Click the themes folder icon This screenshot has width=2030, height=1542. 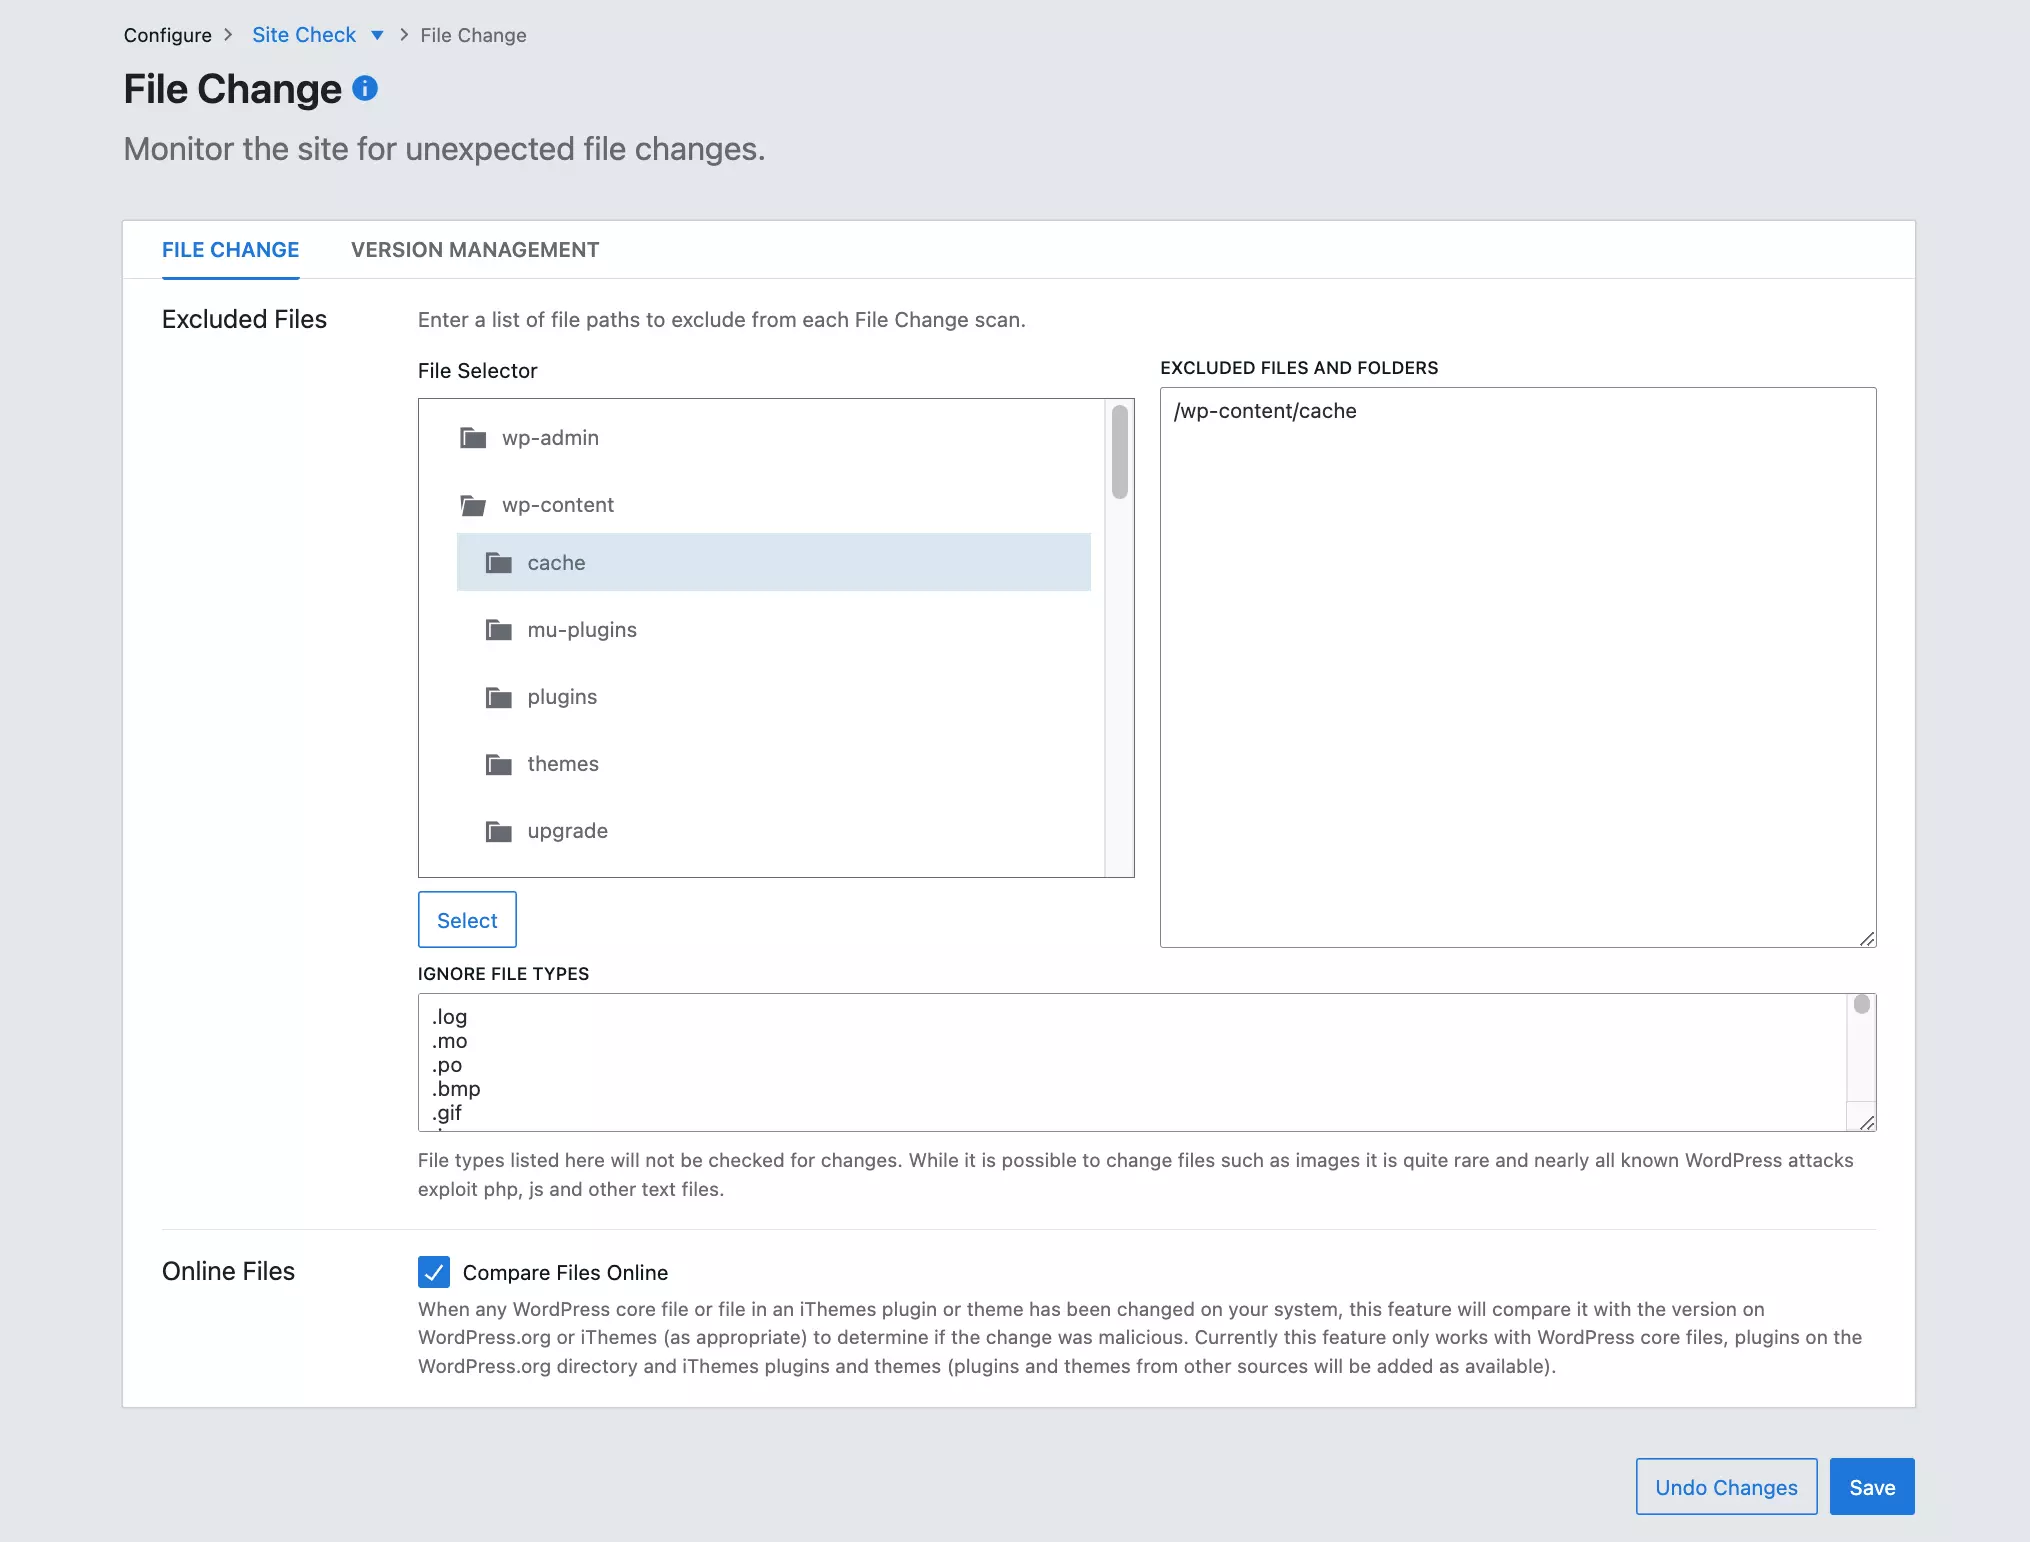coord(498,764)
